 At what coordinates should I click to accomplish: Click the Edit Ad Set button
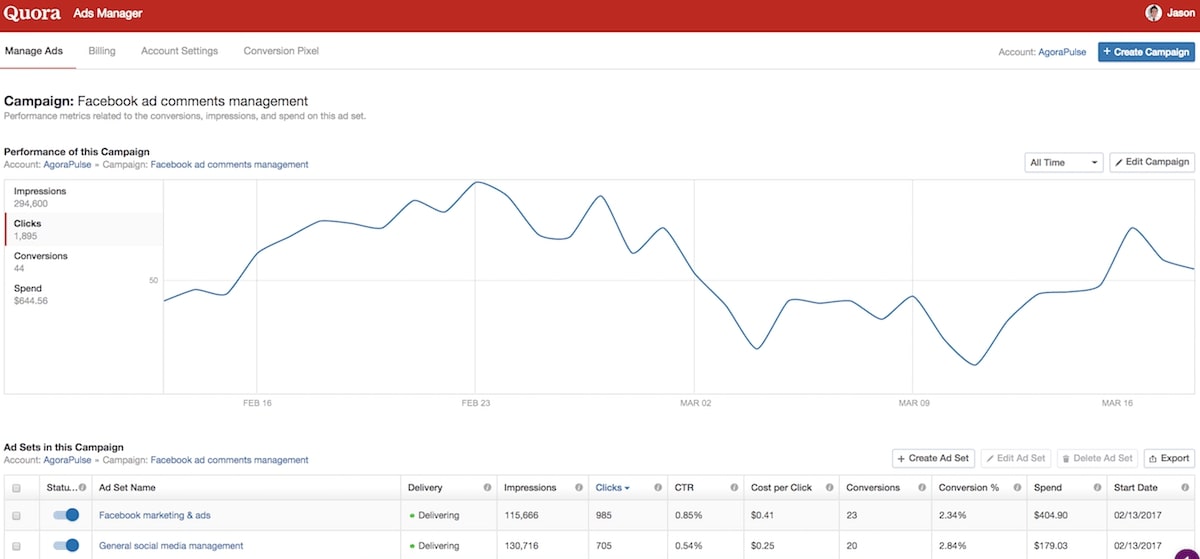(x=1016, y=458)
